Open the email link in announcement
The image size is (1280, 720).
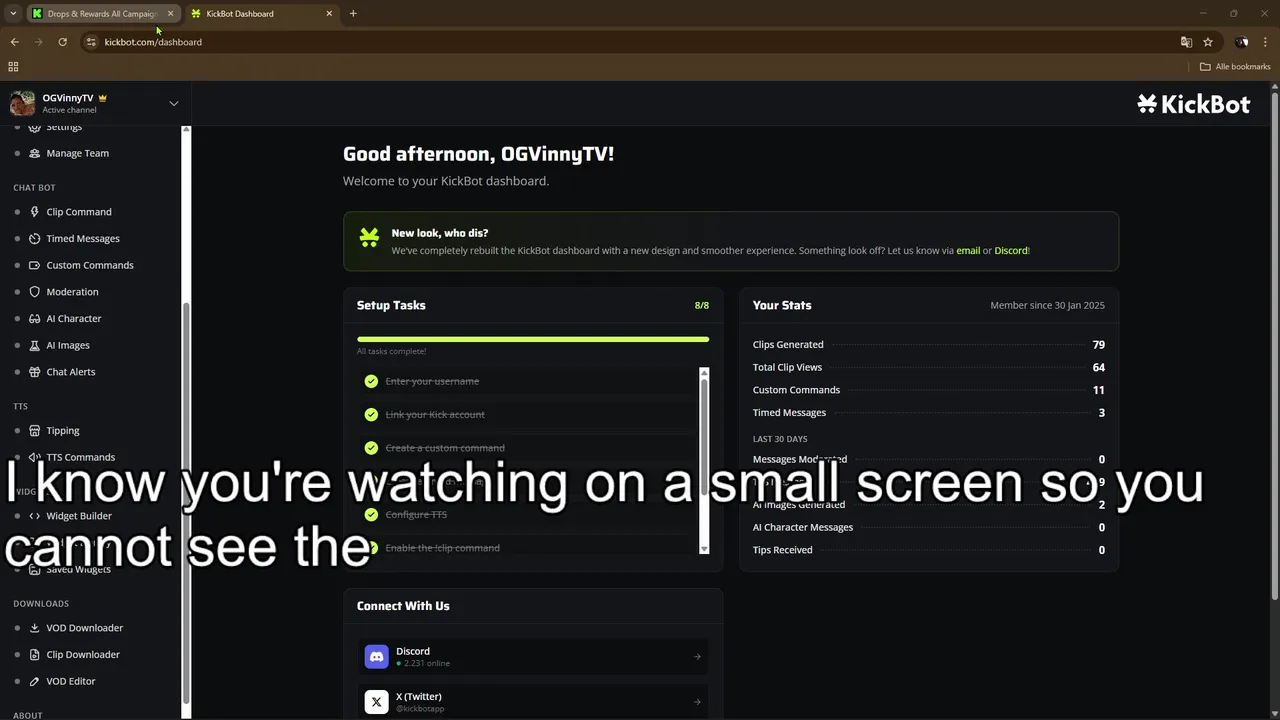point(968,251)
